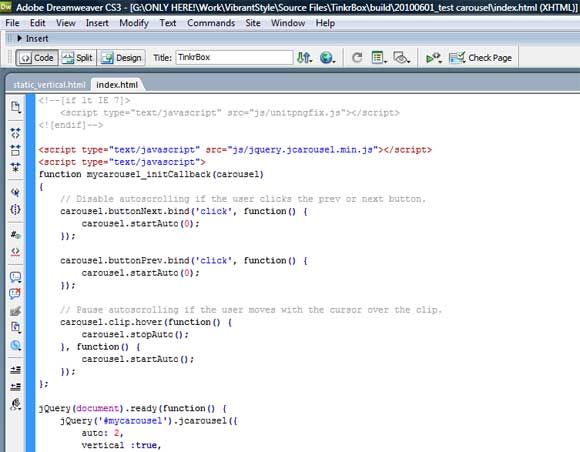The width and height of the screenshot is (580, 452).
Task: Open the Visual Aids eye dropdown
Action: pyautogui.click(x=401, y=58)
